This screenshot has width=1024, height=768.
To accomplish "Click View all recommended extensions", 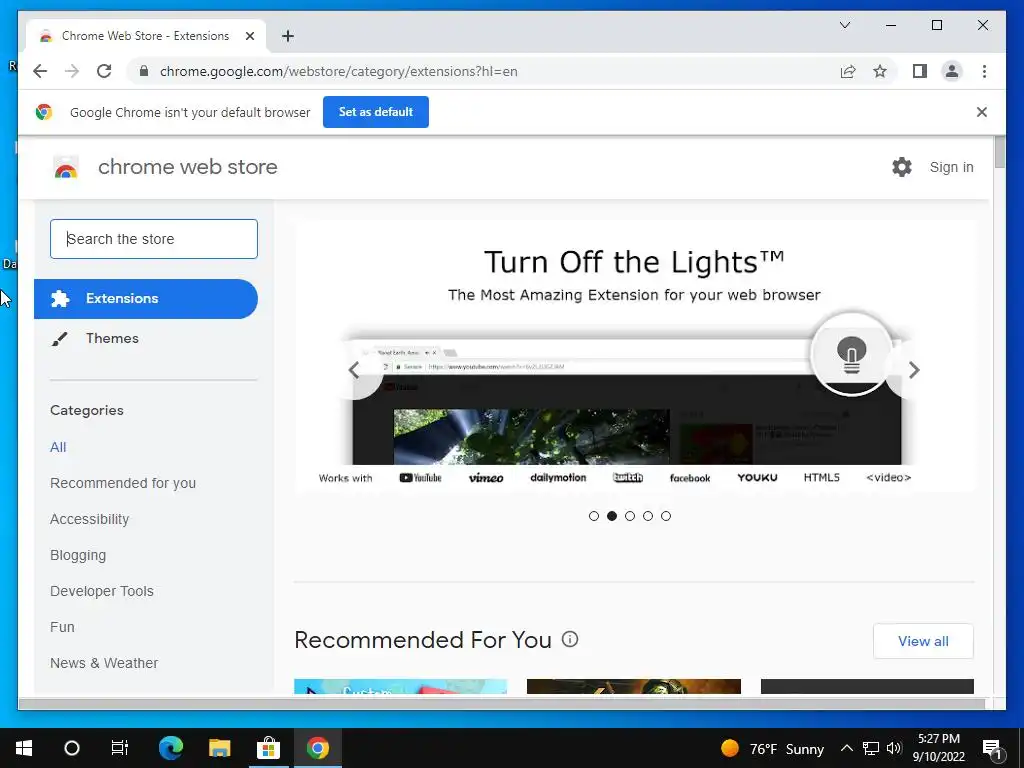I will [923, 641].
